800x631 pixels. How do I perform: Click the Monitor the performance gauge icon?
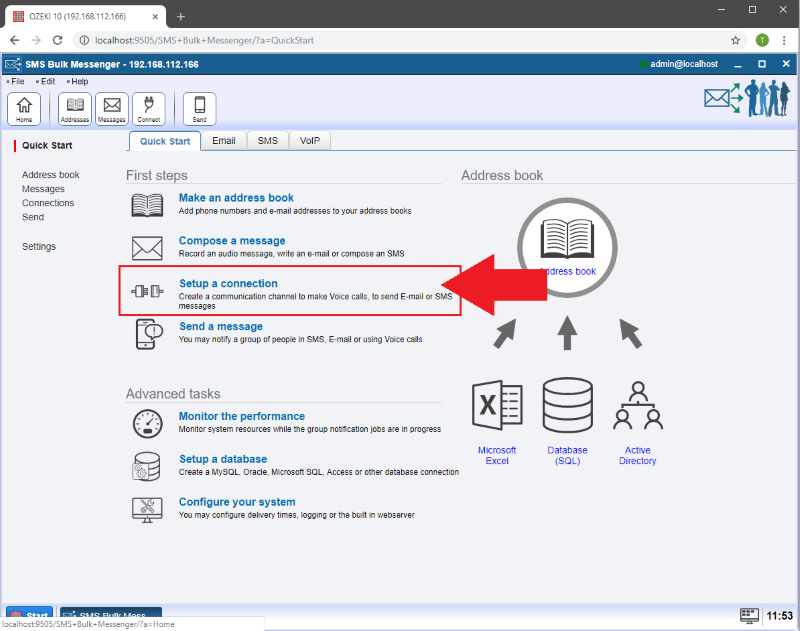[x=147, y=423]
